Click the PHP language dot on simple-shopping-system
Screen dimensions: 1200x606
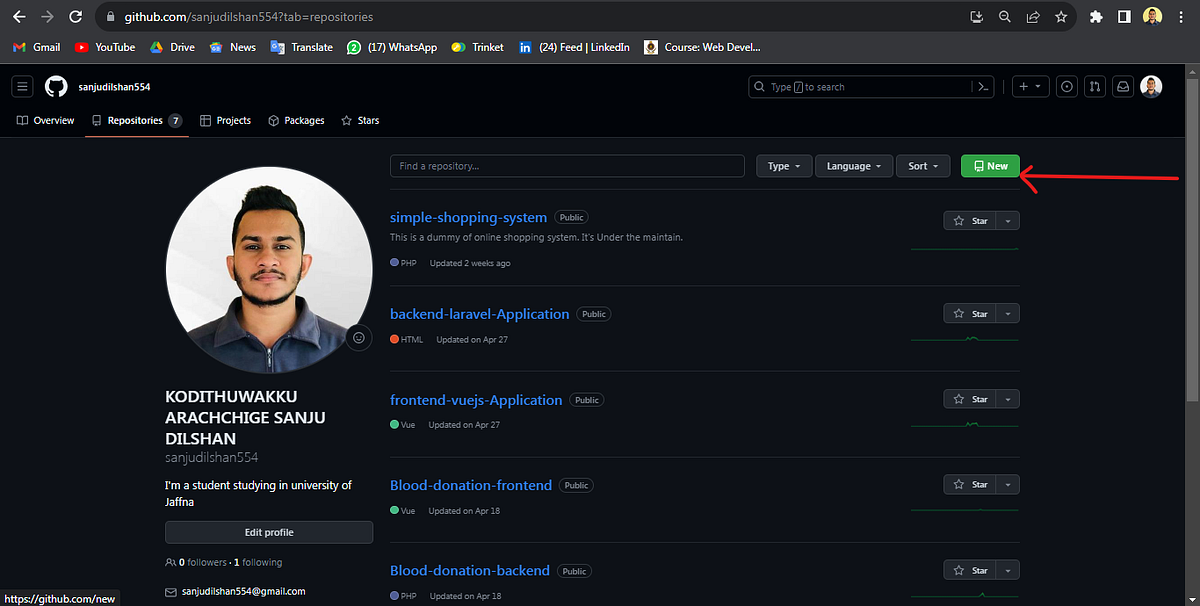(x=393, y=262)
